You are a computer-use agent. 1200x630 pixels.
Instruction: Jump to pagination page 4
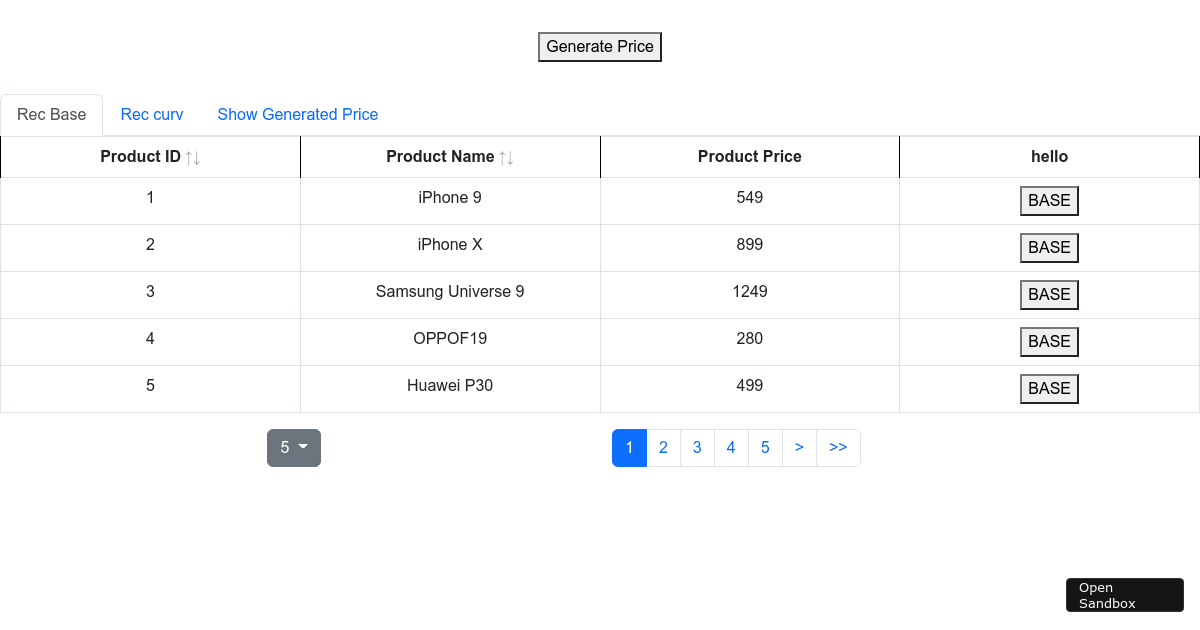point(731,448)
